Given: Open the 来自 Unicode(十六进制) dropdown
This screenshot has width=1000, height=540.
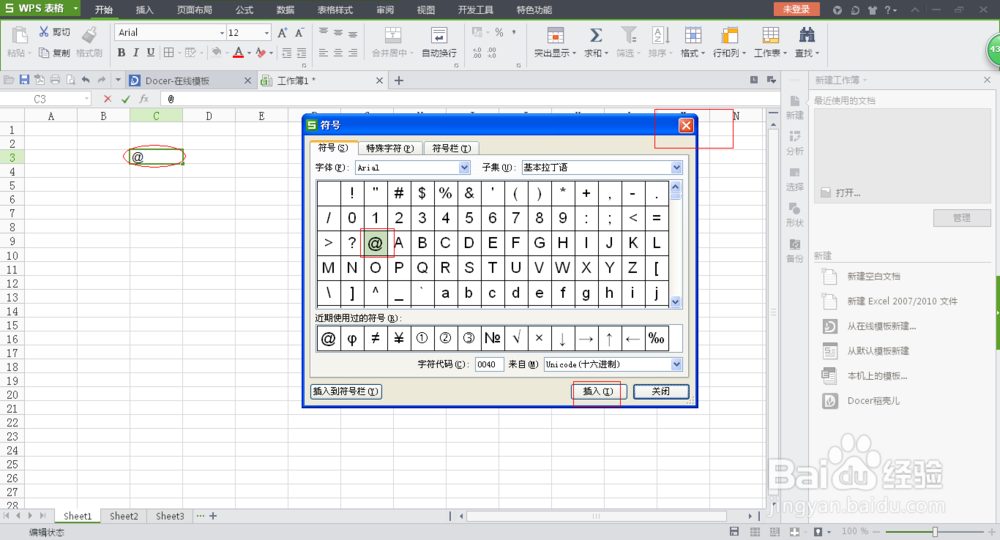Looking at the screenshot, I should click(676, 365).
